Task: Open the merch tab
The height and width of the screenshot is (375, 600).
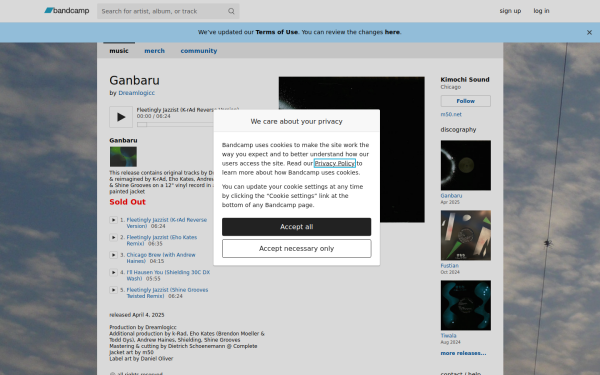Action: coord(155,51)
